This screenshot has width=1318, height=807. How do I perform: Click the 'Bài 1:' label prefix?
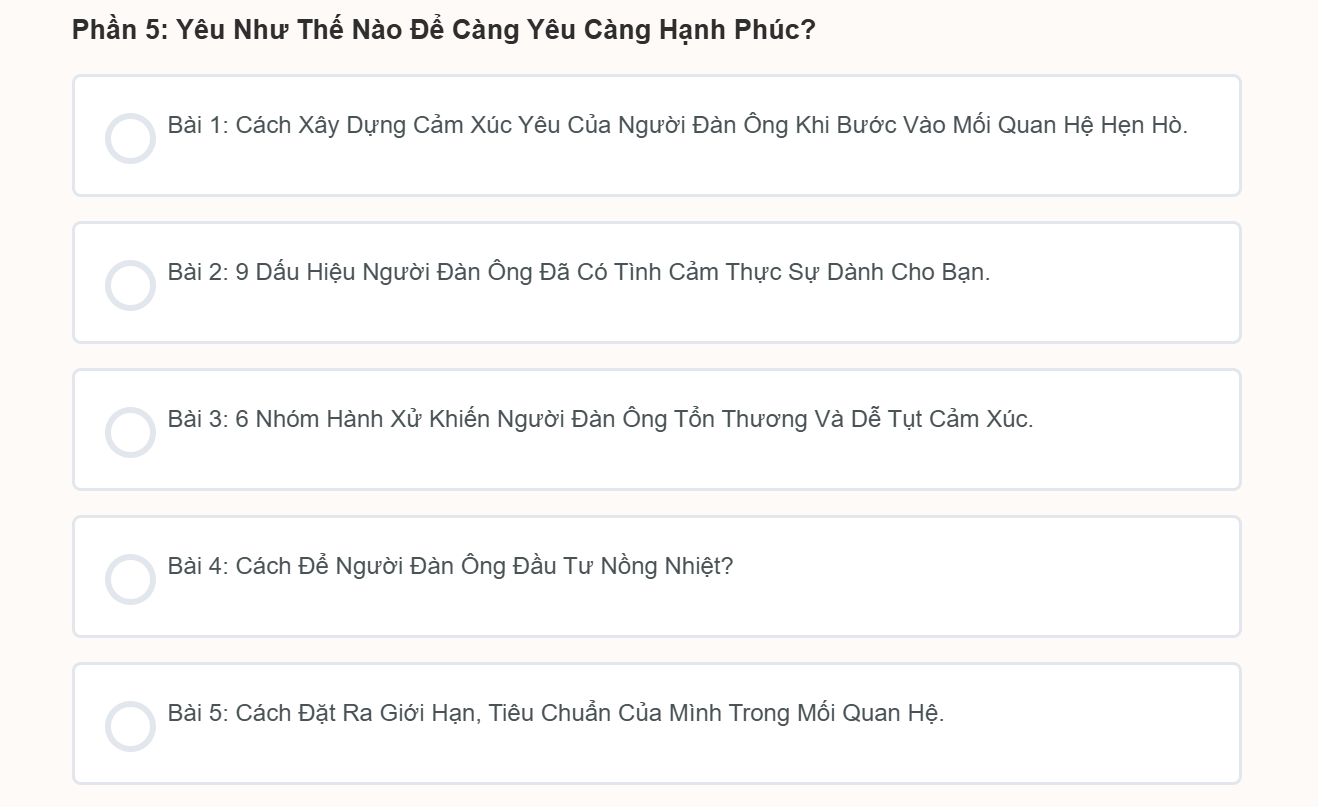tap(199, 126)
